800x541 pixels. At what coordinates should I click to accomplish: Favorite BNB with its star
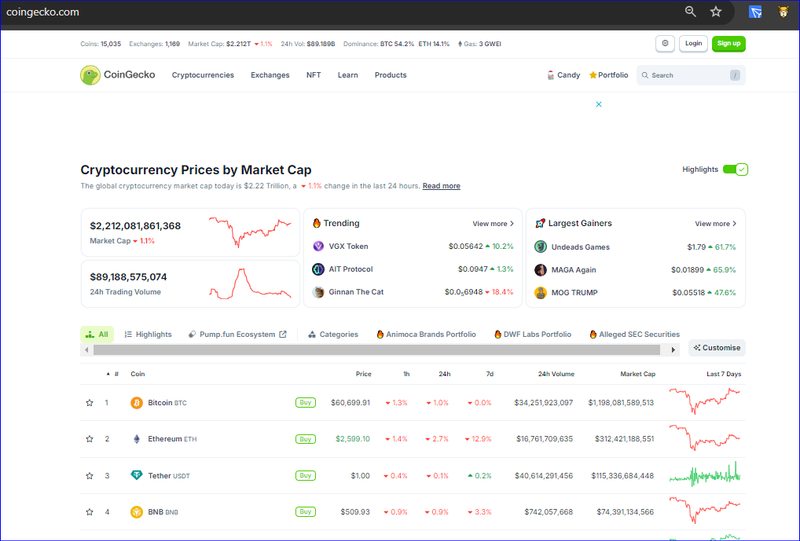tap(89, 511)
